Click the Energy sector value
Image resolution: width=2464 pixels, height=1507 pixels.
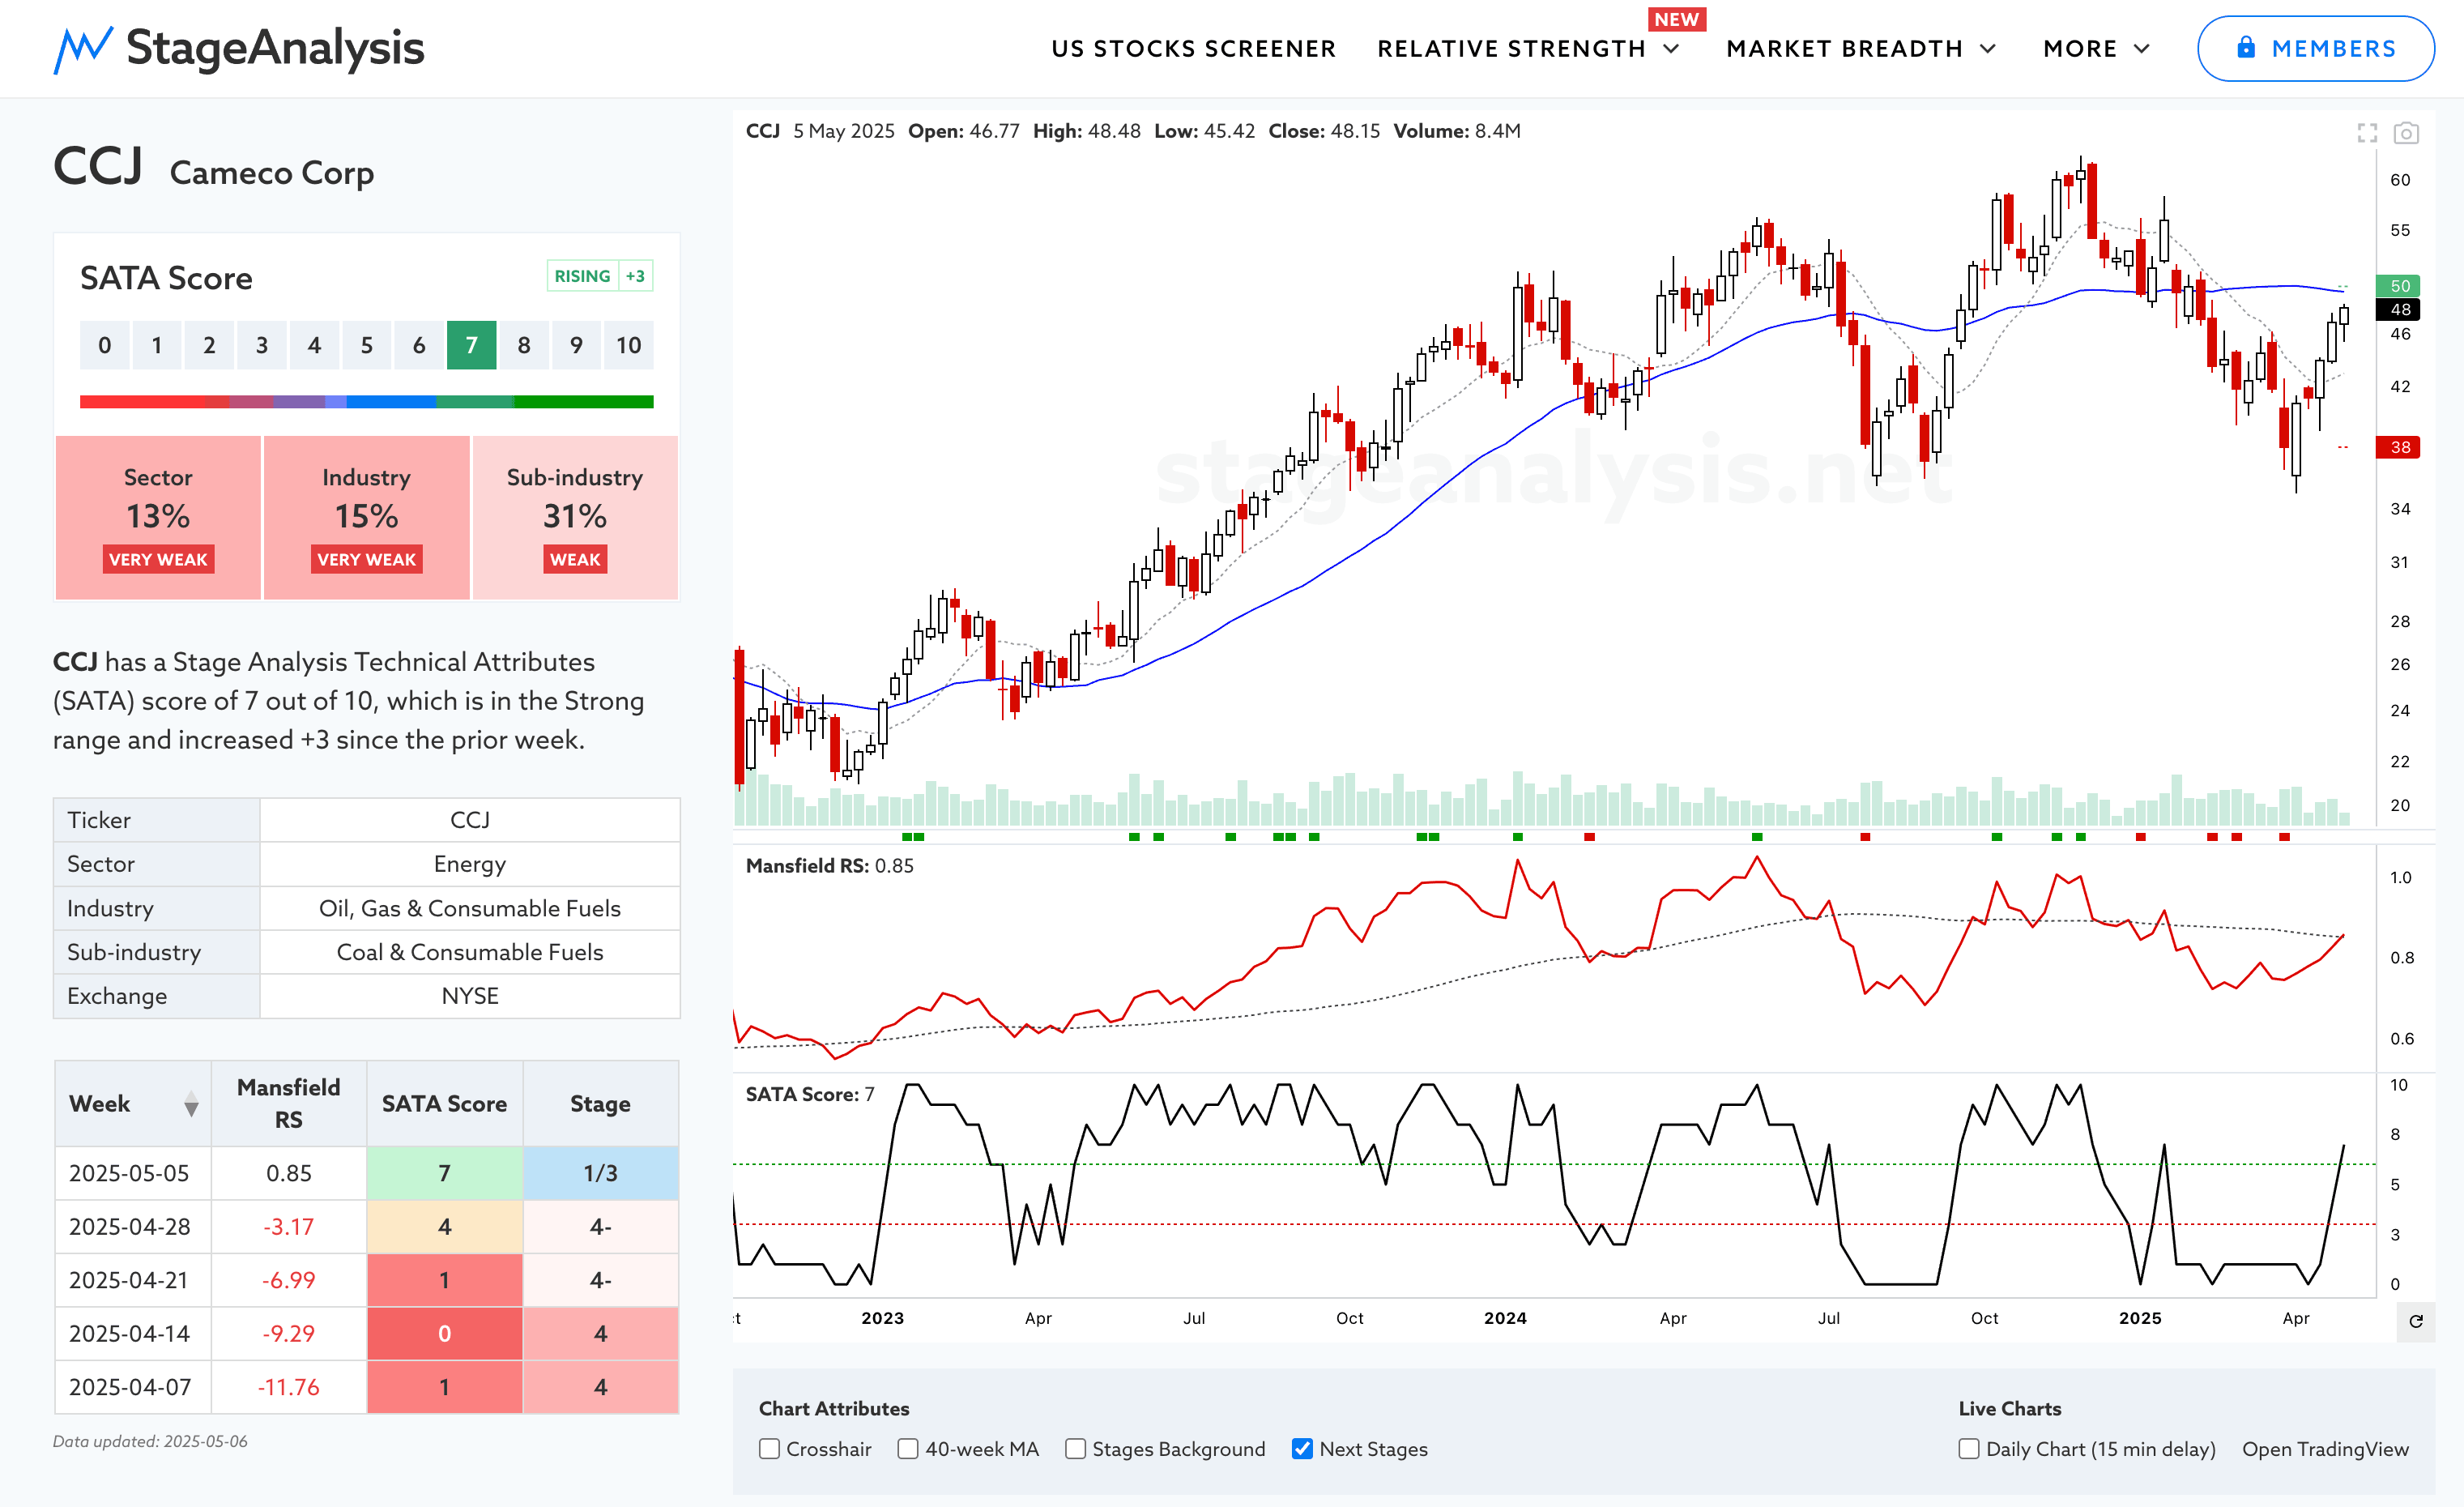[470, 864]
